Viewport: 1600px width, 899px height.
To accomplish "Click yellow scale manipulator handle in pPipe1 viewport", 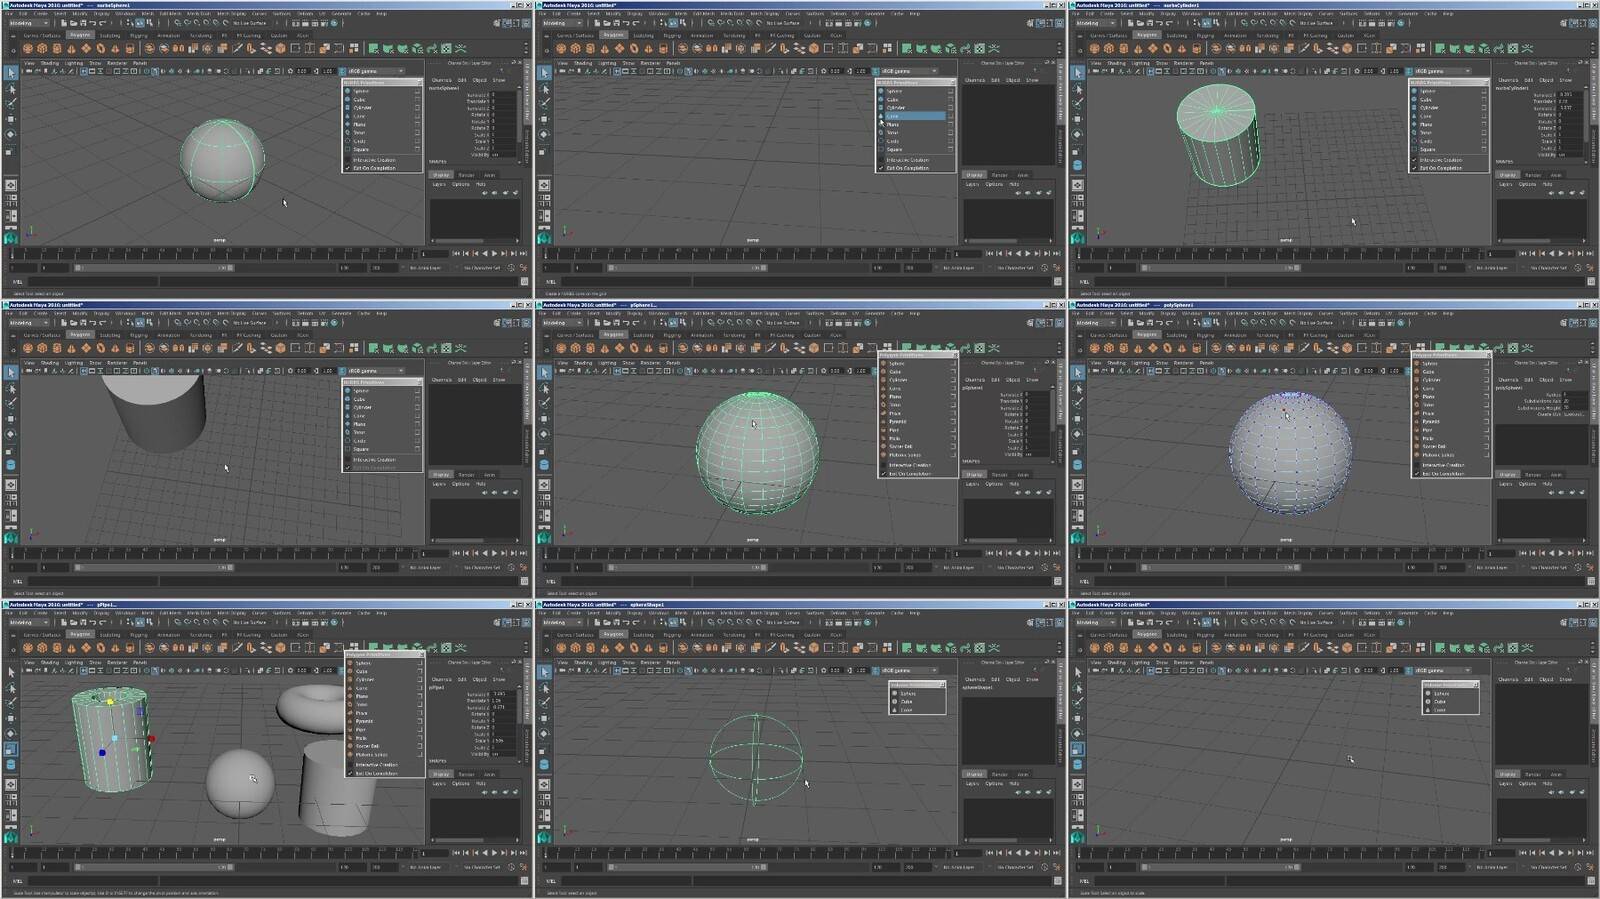I will point(110,701).
